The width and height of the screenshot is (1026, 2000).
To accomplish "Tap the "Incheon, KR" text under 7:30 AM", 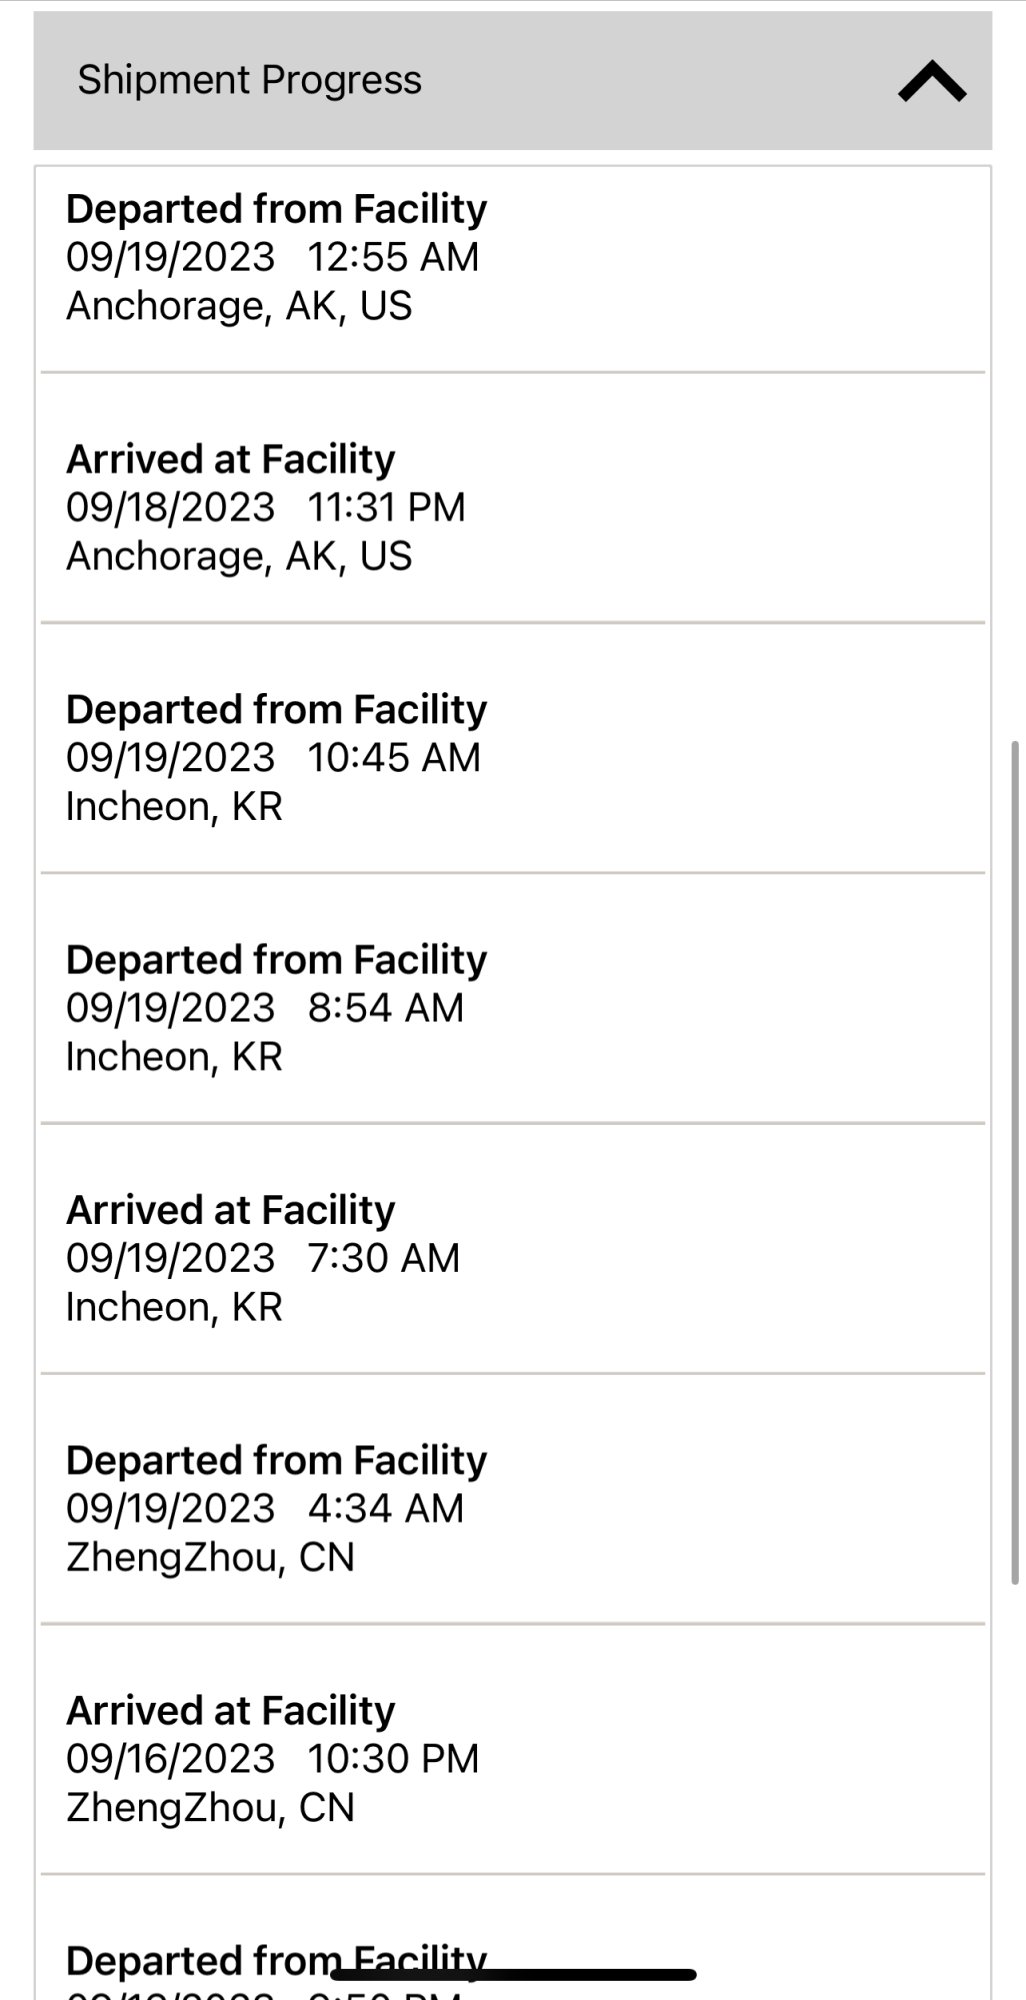I will click(174, 1307).
